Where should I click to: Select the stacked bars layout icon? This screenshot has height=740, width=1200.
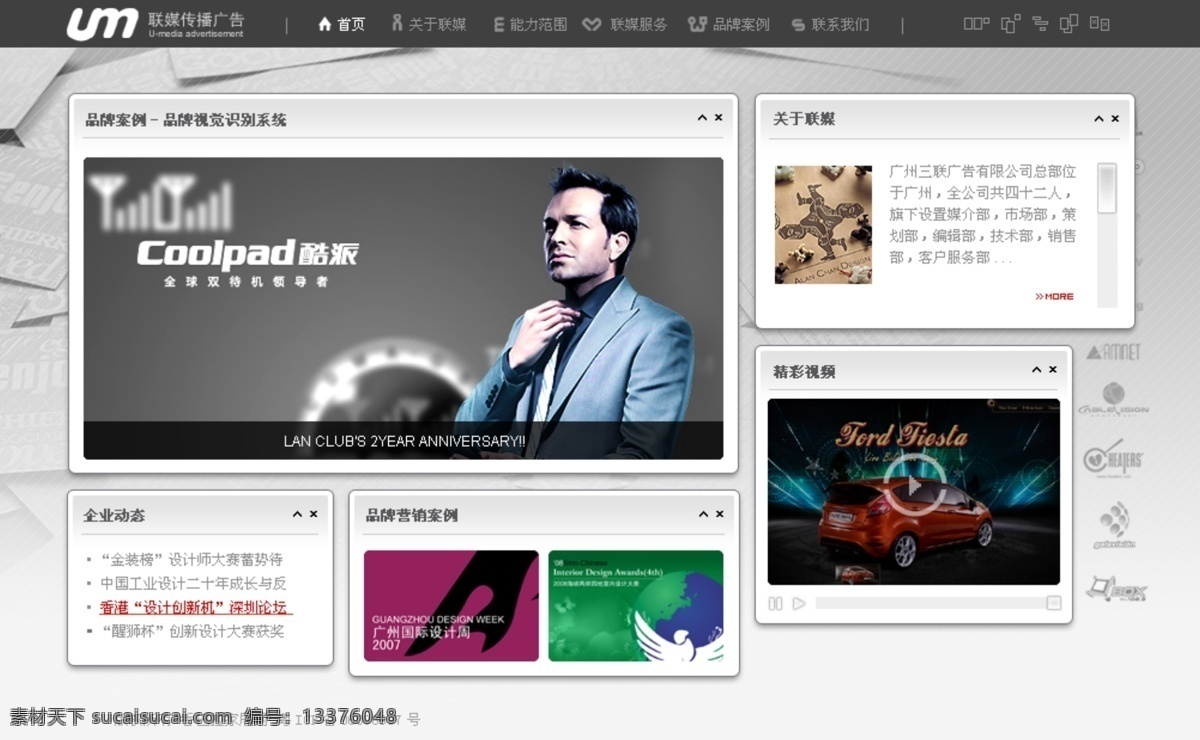[x=1040, y=23]
